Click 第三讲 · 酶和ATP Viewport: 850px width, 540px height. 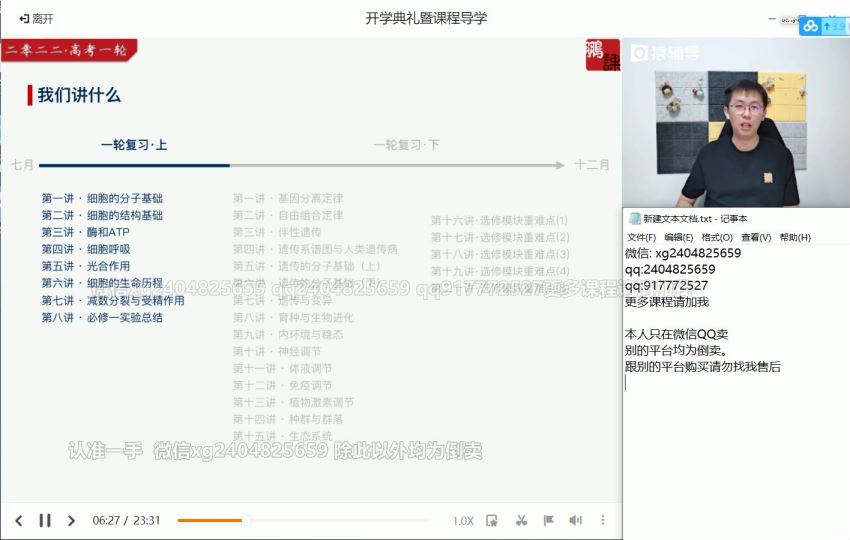tap(86, 232)
